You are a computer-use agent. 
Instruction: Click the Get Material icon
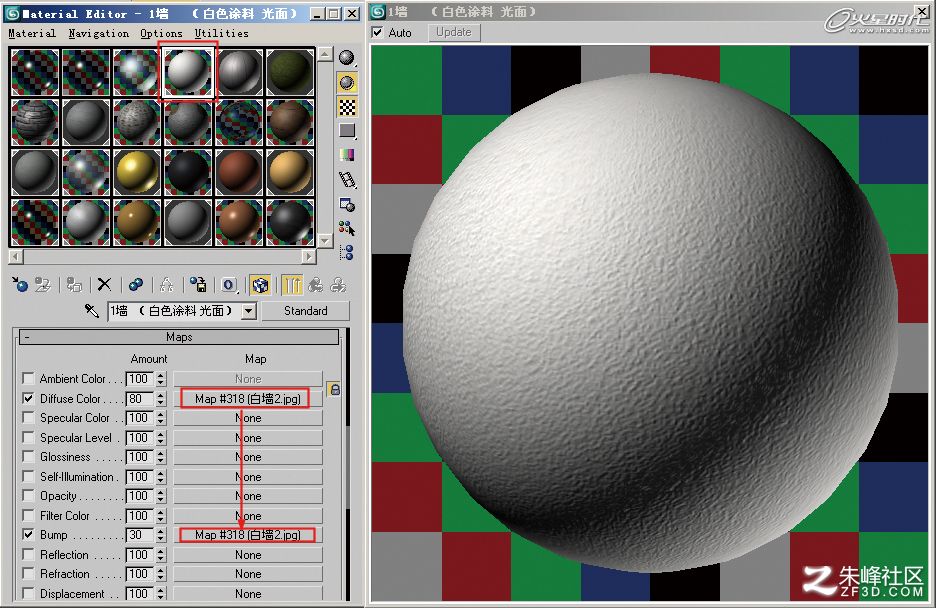pos(20,285)
